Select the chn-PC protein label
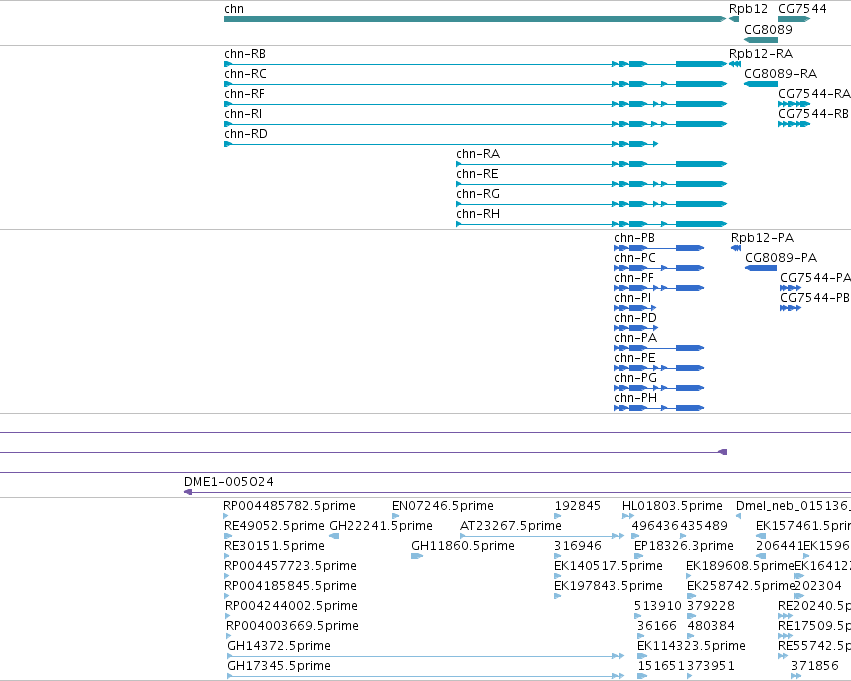Viewport: 851px width, 681px height. click(x=635, y=258)
